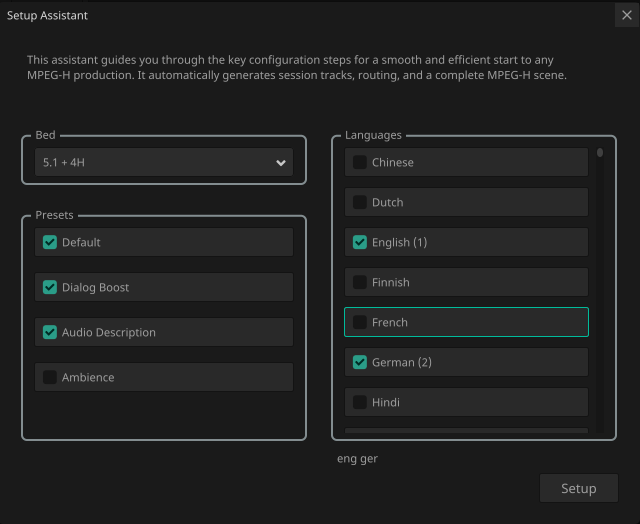Click the 'Presets' group label

(54, 215)
